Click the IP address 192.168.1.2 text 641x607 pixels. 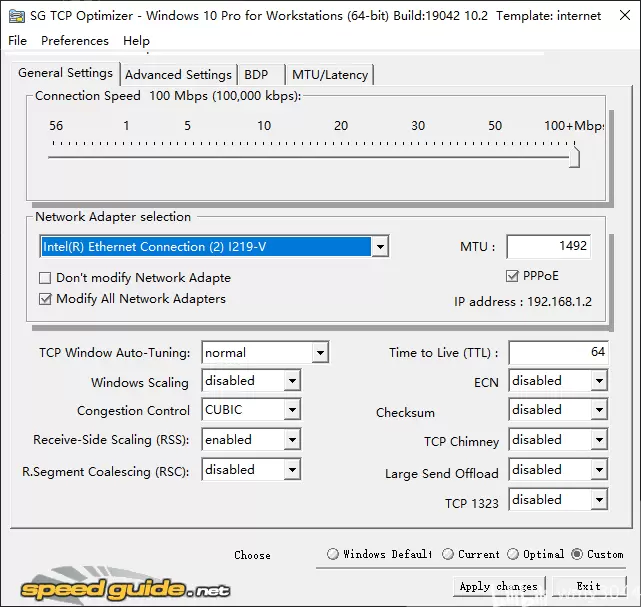(523, 302)
